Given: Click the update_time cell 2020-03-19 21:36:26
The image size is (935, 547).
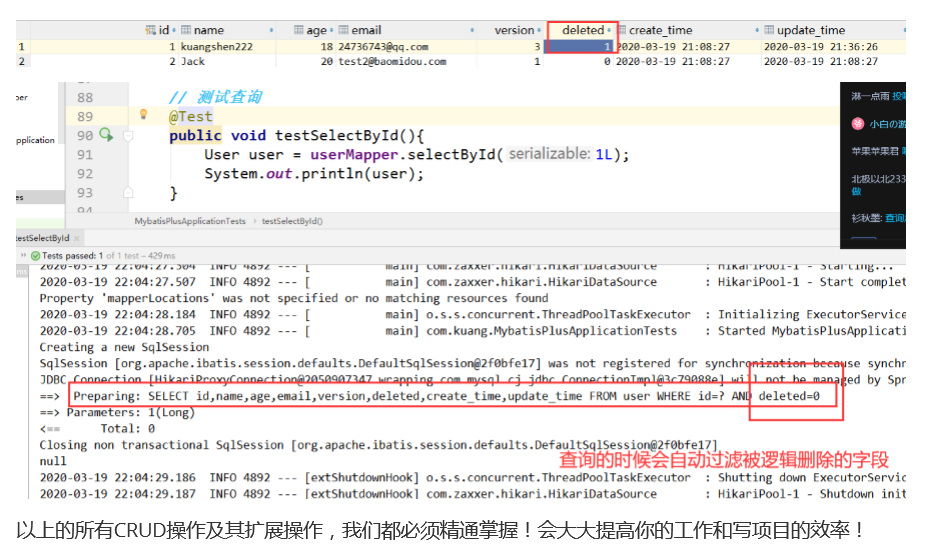Looking at the screenshot, I should pyautogui.click(x=821, y=47).
